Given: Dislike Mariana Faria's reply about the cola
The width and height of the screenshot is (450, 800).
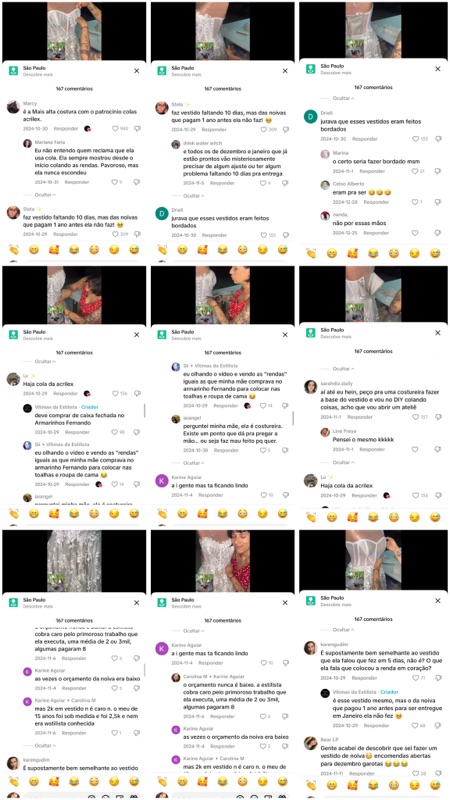Looking at the screenshot, I should click(x=137, y=182).
